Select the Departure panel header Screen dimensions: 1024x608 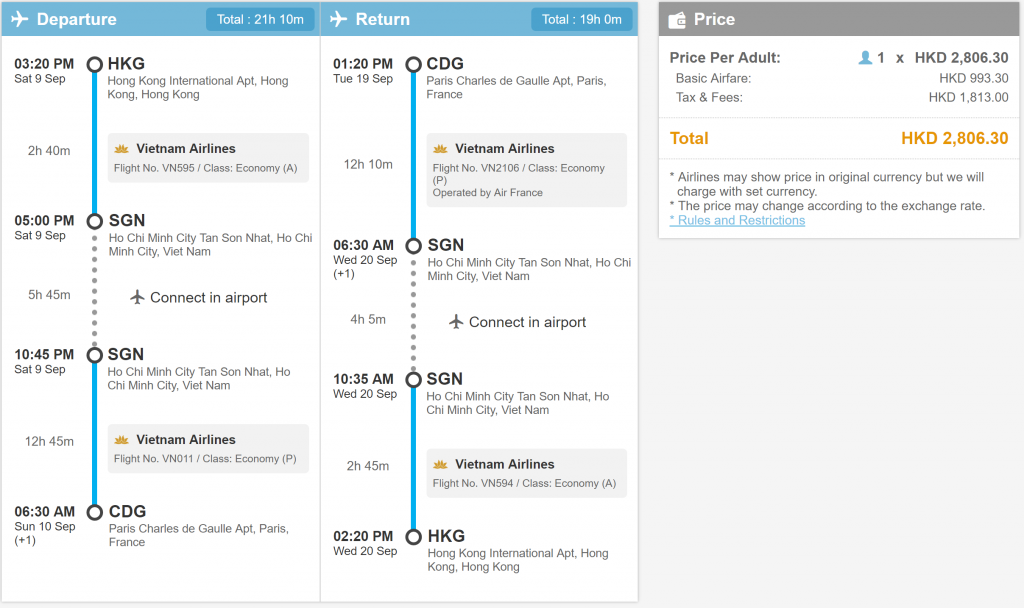click(161, 19)
